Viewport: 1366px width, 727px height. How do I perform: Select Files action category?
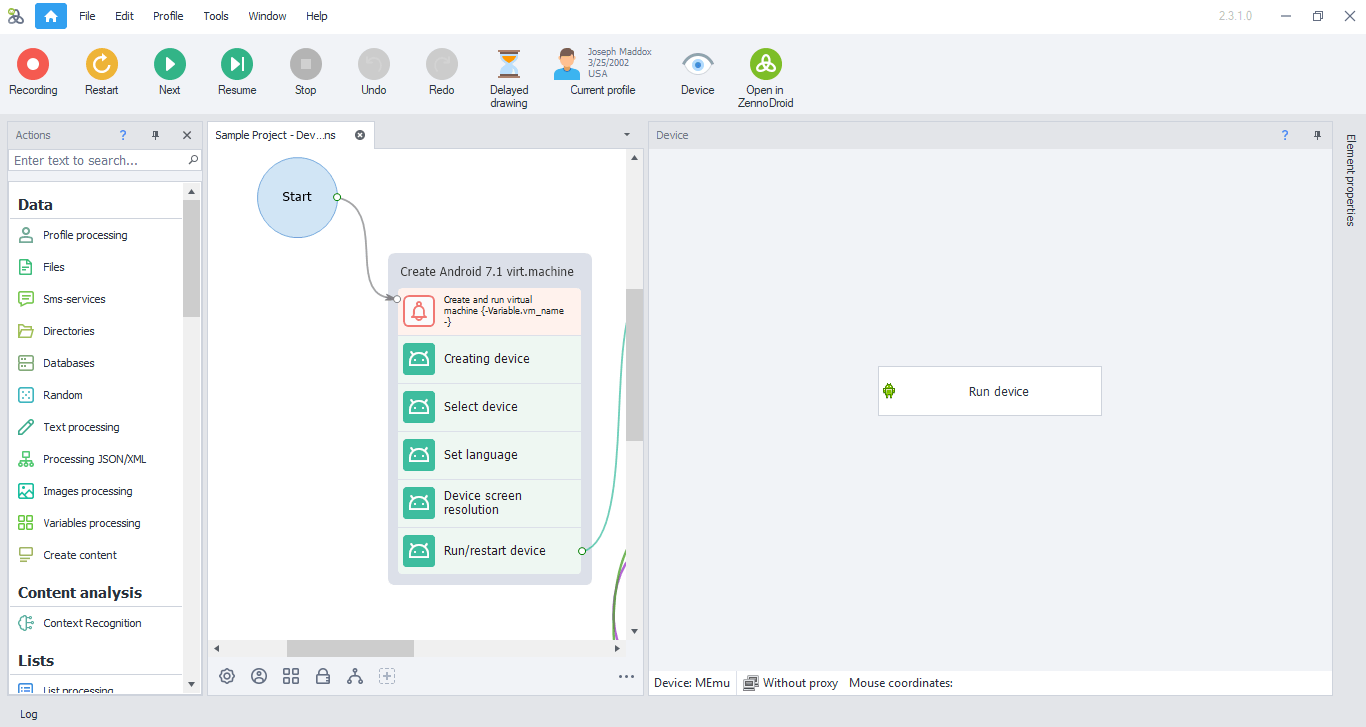click(54, 267)
